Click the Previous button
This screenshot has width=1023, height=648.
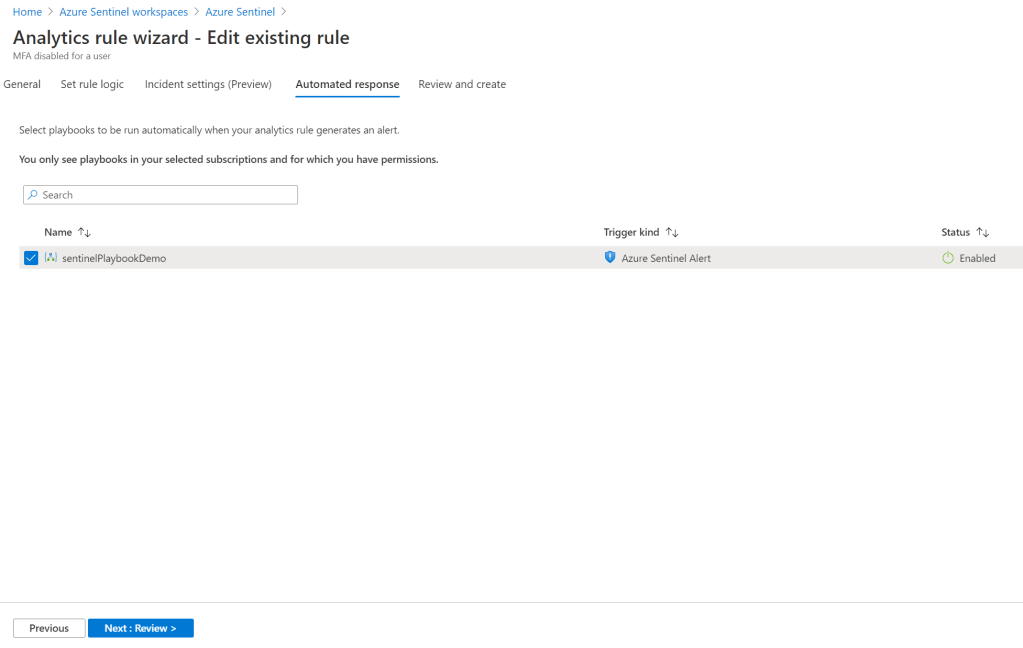click(x=49, y=628)
